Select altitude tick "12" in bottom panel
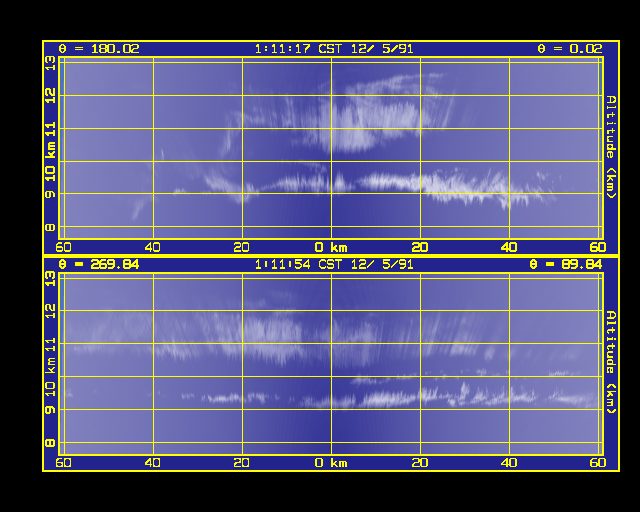 pyautogui.click(x=50, y=312)
